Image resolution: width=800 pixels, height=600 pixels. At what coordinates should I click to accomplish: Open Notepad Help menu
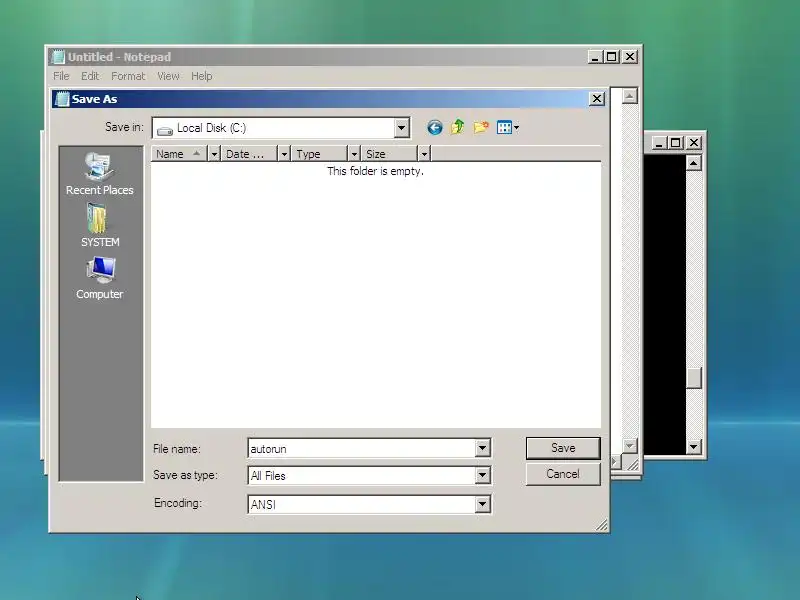tap(202, 76)
